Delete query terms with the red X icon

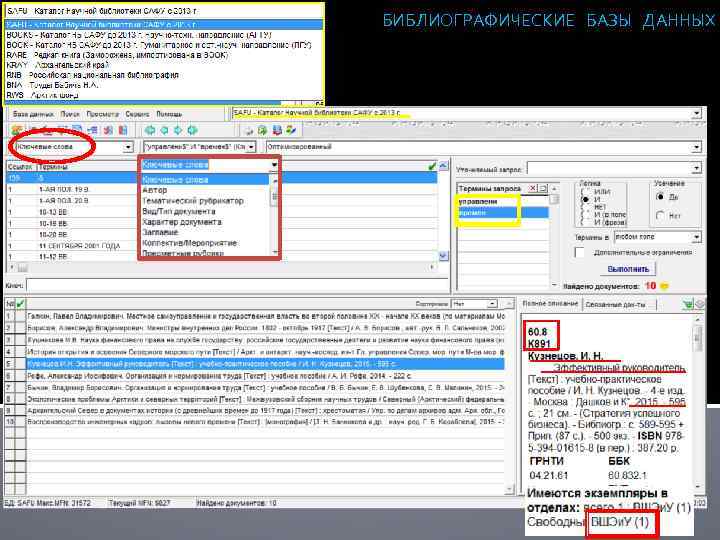click(x=532, y=188)
